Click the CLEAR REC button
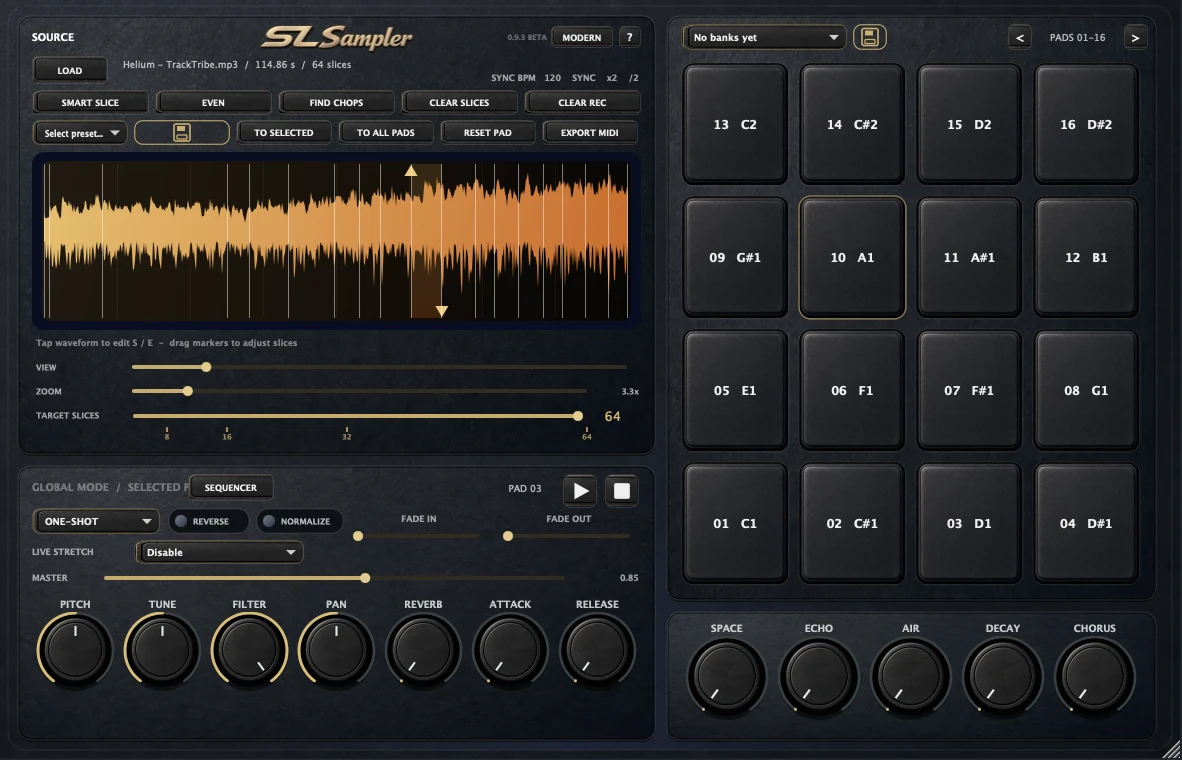This screenshot has height=760, width=1182. click(582, 103)
